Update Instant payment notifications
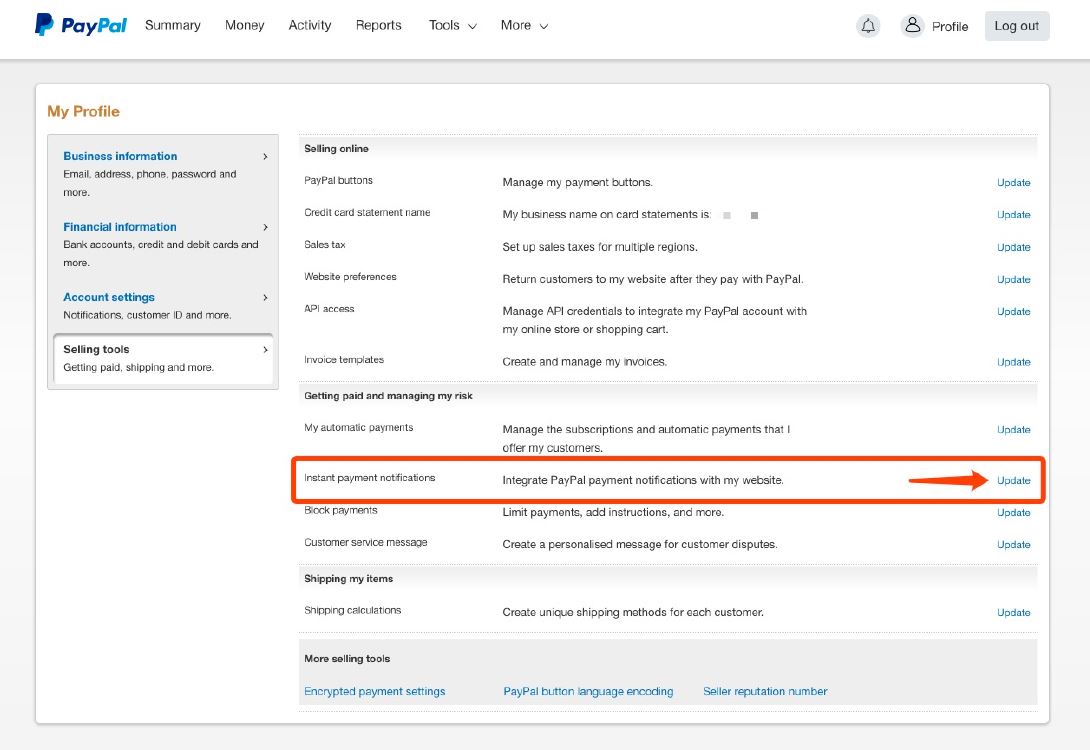 [x=1014, y=480]
